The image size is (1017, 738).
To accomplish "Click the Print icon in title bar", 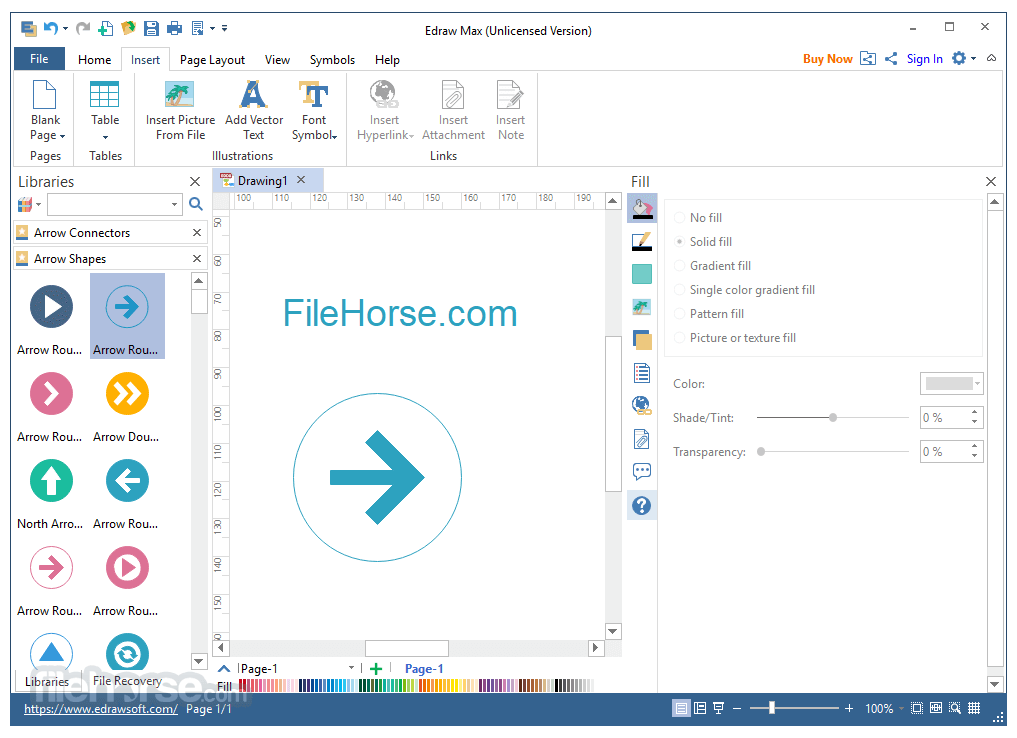I will point(174,28).
